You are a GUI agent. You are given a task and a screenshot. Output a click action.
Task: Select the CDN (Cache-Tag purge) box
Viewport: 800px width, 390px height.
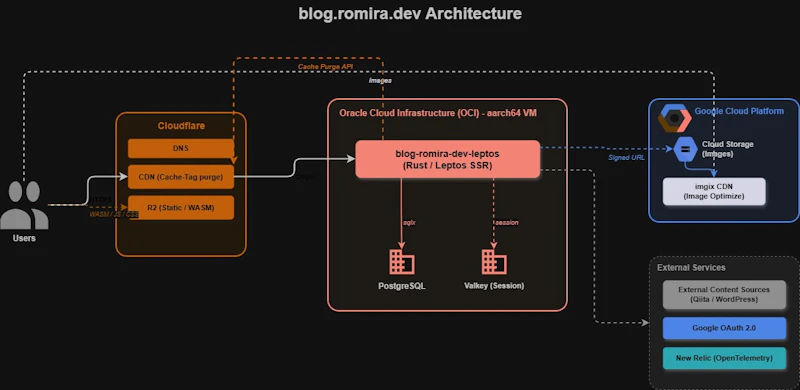(x=181, y=177)
